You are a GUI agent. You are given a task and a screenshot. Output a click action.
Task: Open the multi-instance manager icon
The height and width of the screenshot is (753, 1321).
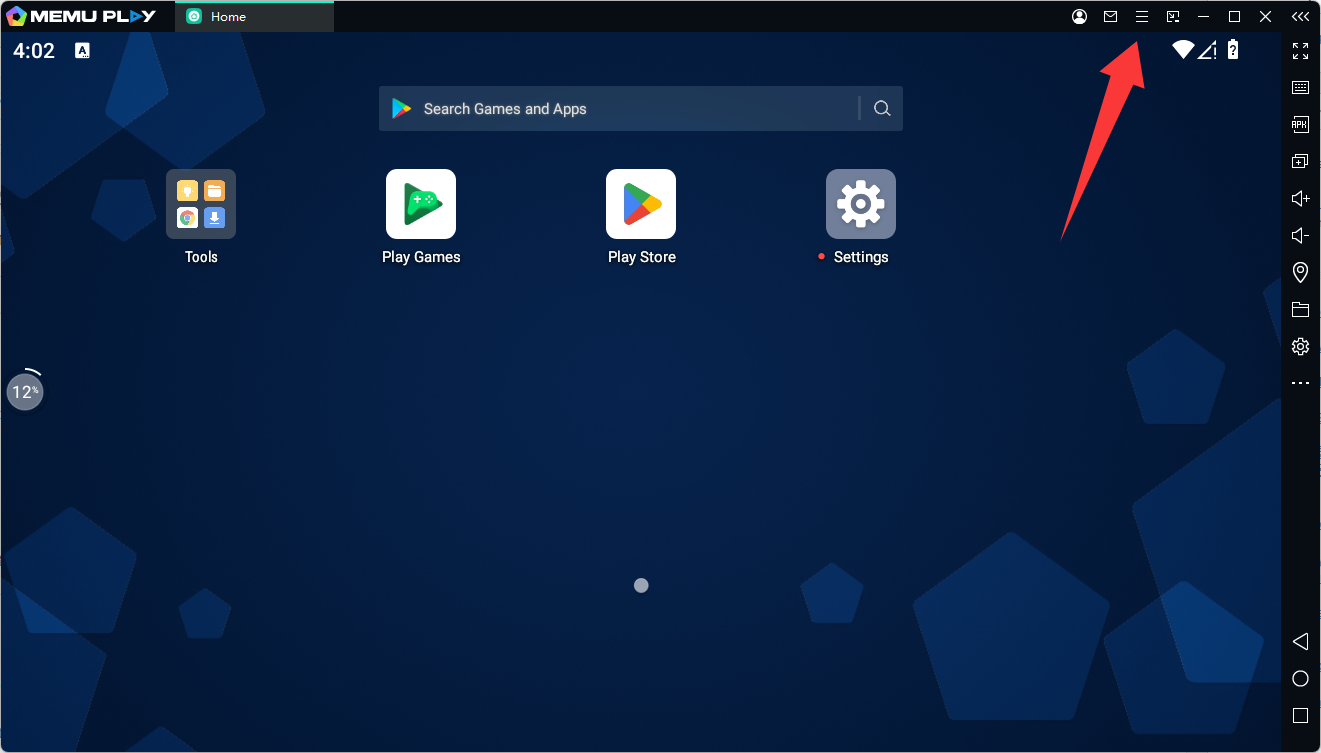click(1300, 162)
